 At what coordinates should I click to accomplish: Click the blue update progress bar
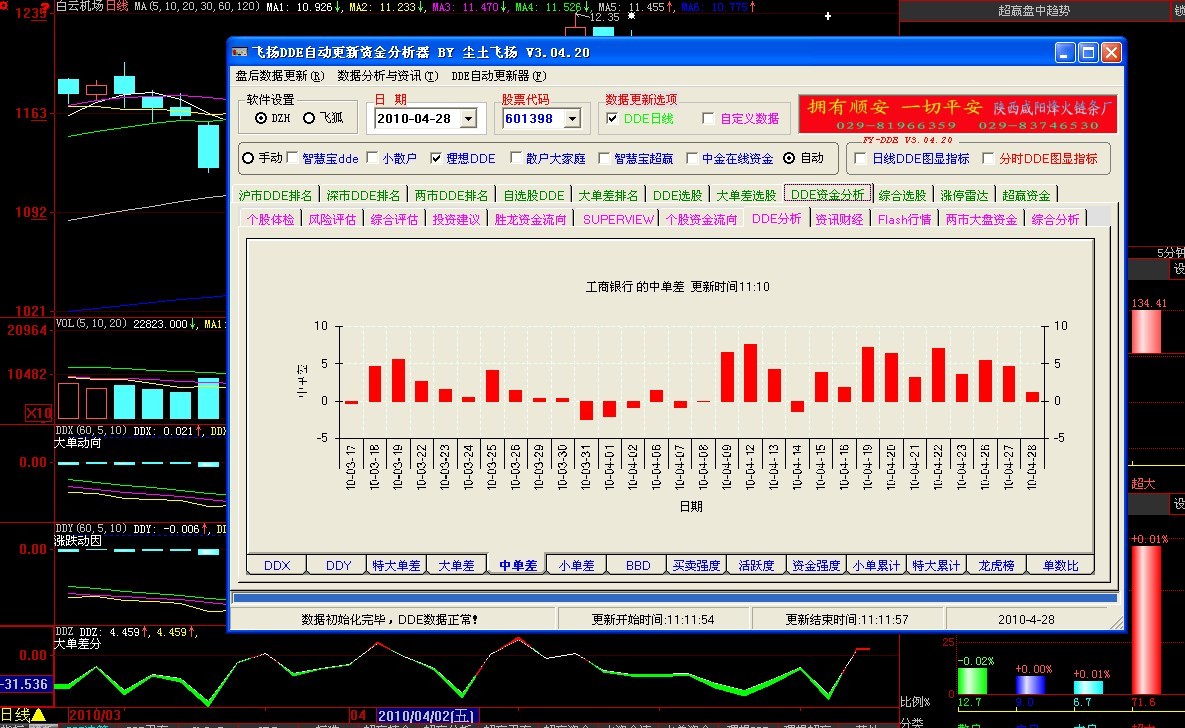pyautogui.click(x=675, y=598)
